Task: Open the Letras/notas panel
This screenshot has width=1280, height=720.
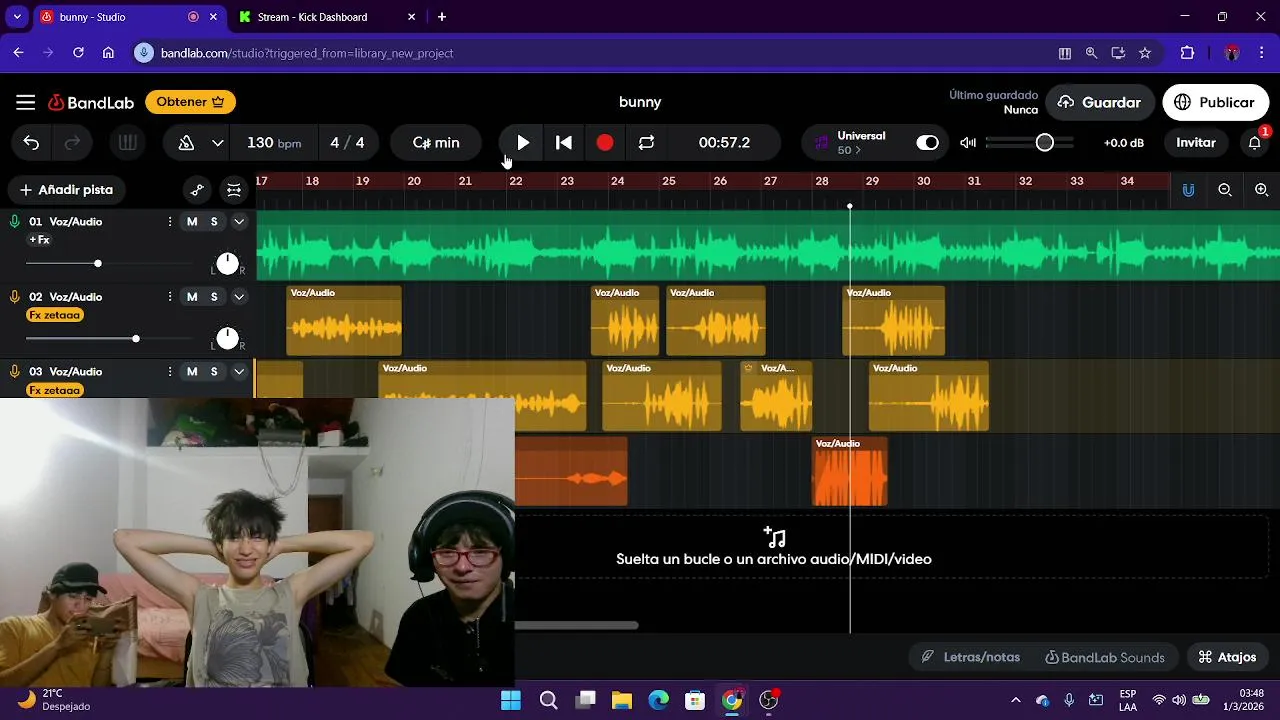Action: click(x=971, y=657)
